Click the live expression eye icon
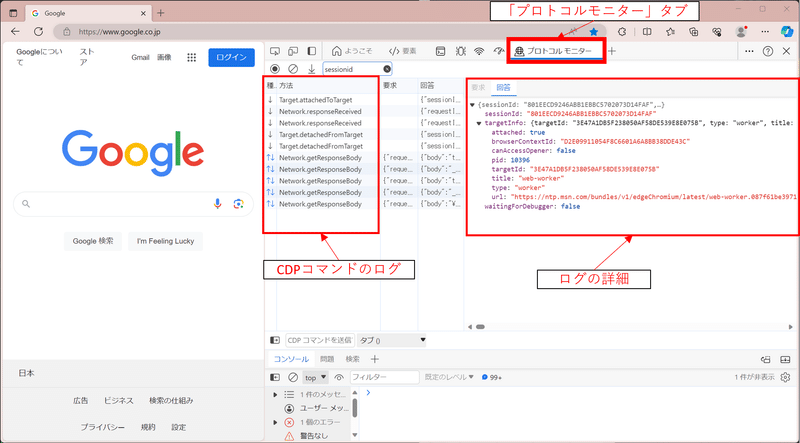Image resolution: width=800 pixels, height=443 pixels. click(x=339, y=378)
